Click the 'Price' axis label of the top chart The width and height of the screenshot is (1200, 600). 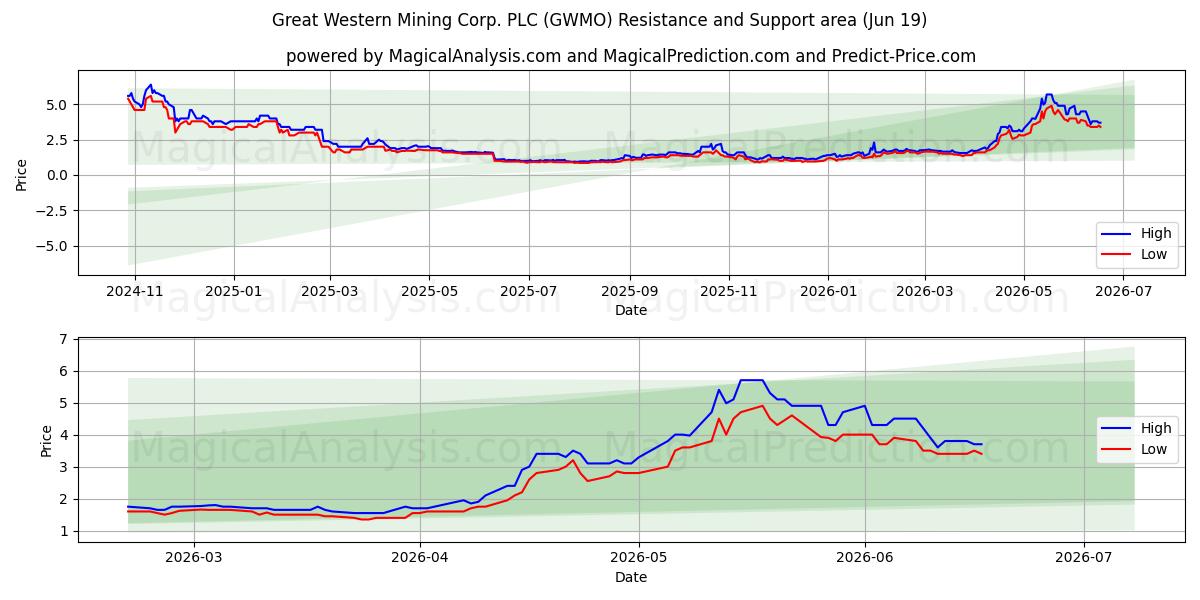coord(22,174)
